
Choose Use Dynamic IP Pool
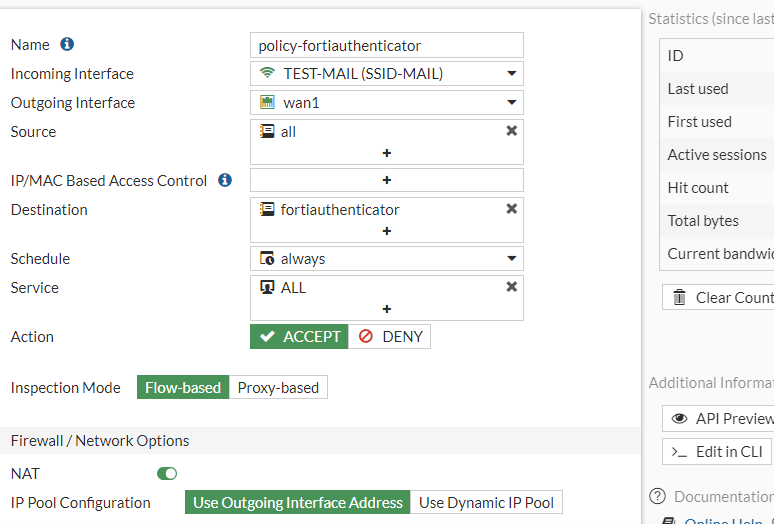click(486, 502)
